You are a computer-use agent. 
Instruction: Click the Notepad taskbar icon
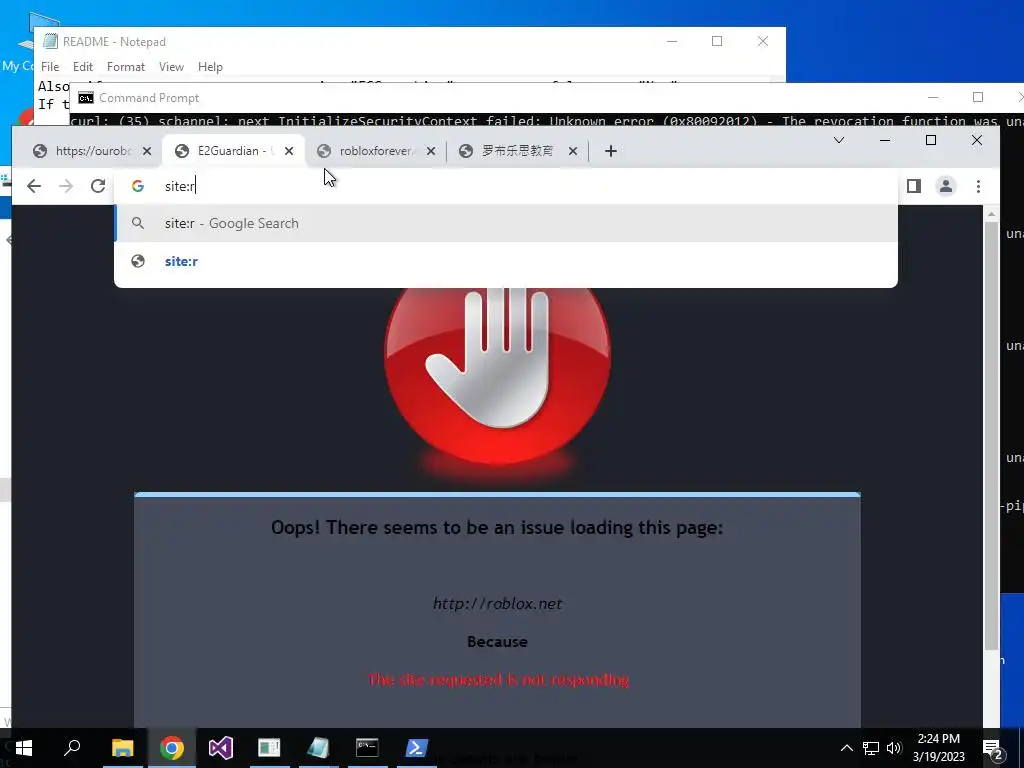tap(318, 748)
